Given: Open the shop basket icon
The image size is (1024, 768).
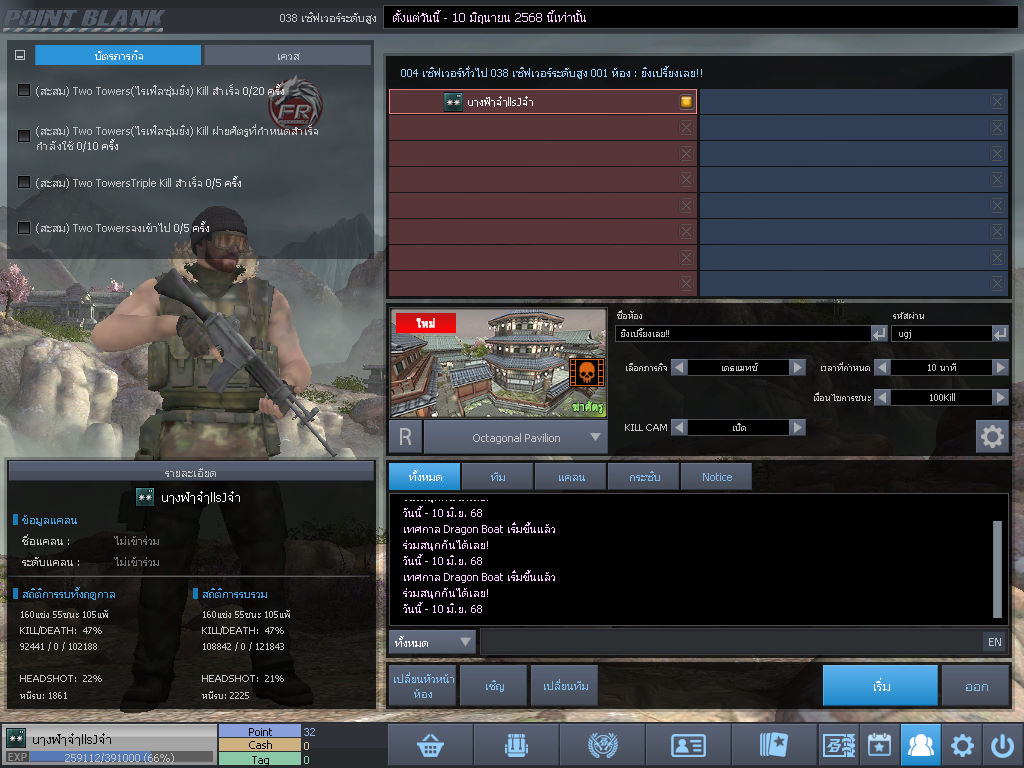Looking at the screenshot, I should (430, 744).
